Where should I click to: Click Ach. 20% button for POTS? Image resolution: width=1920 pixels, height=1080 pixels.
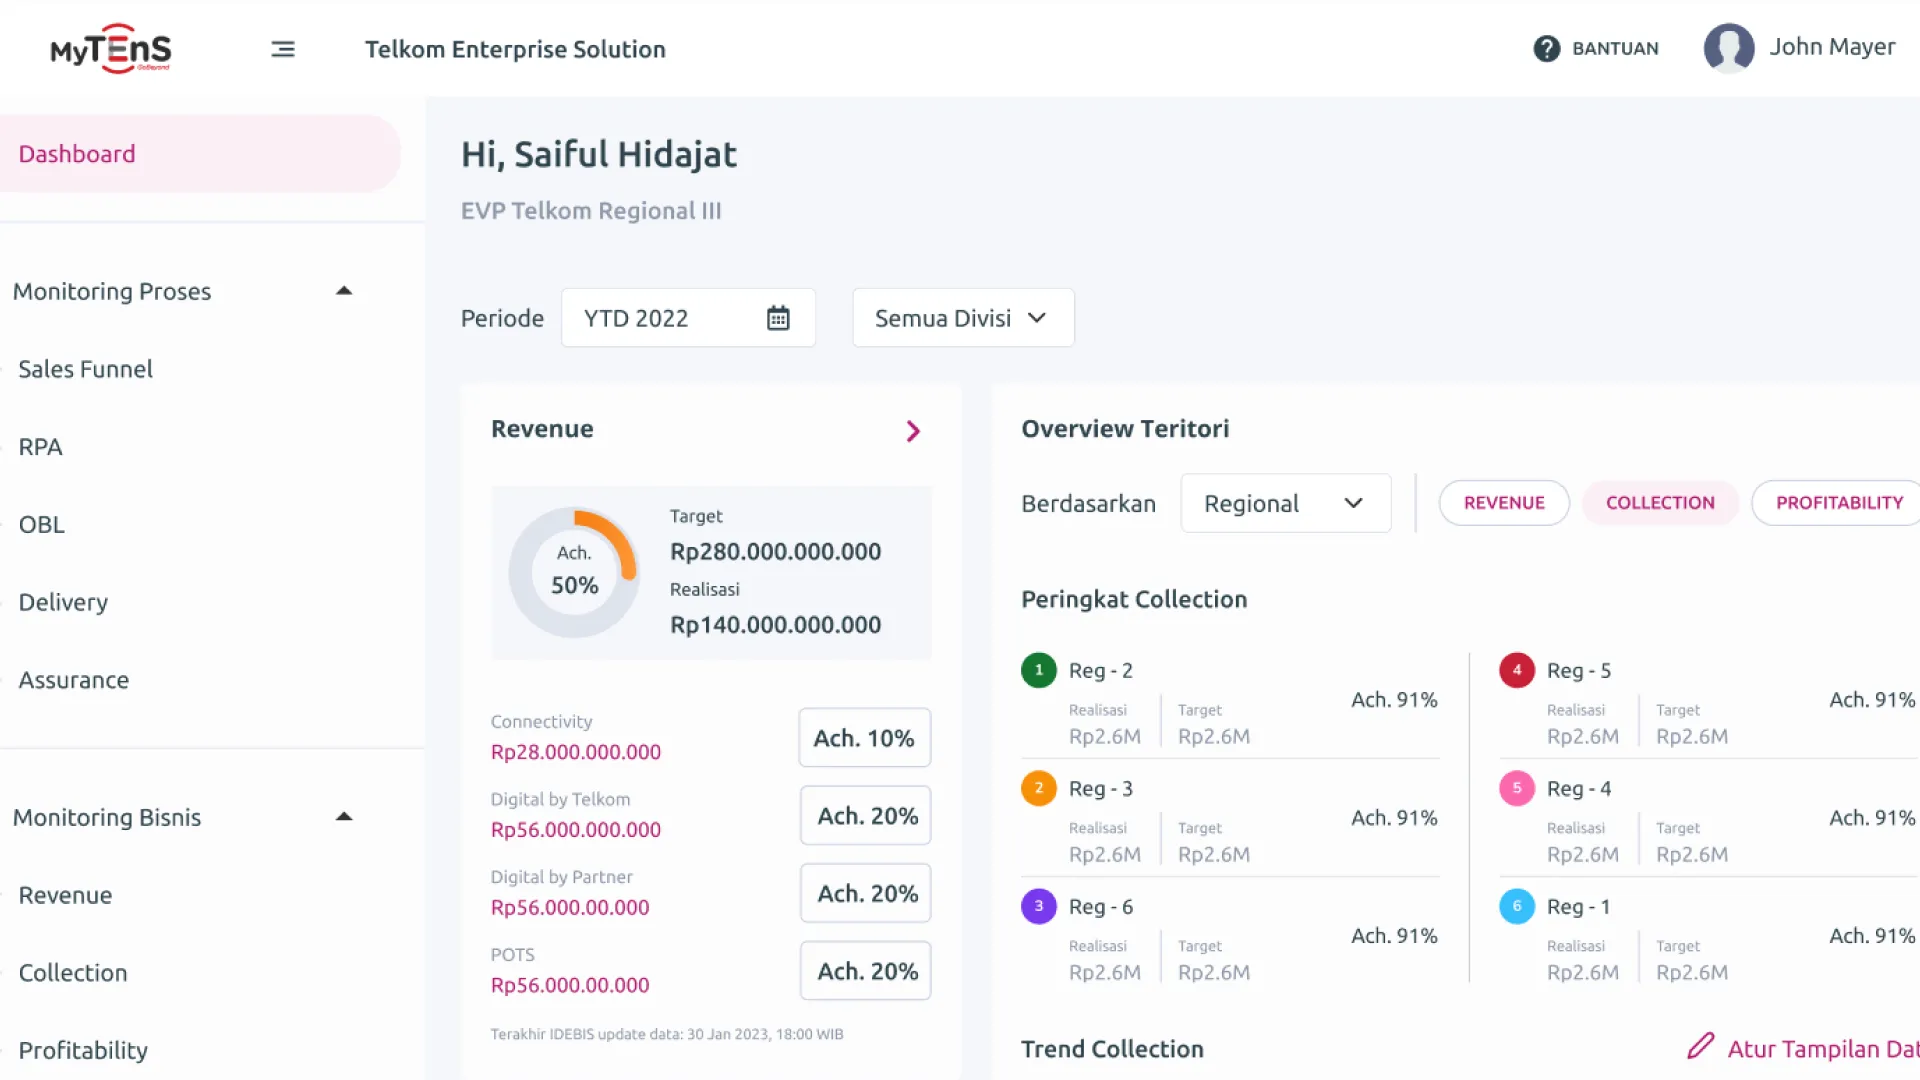click(866, 971)
